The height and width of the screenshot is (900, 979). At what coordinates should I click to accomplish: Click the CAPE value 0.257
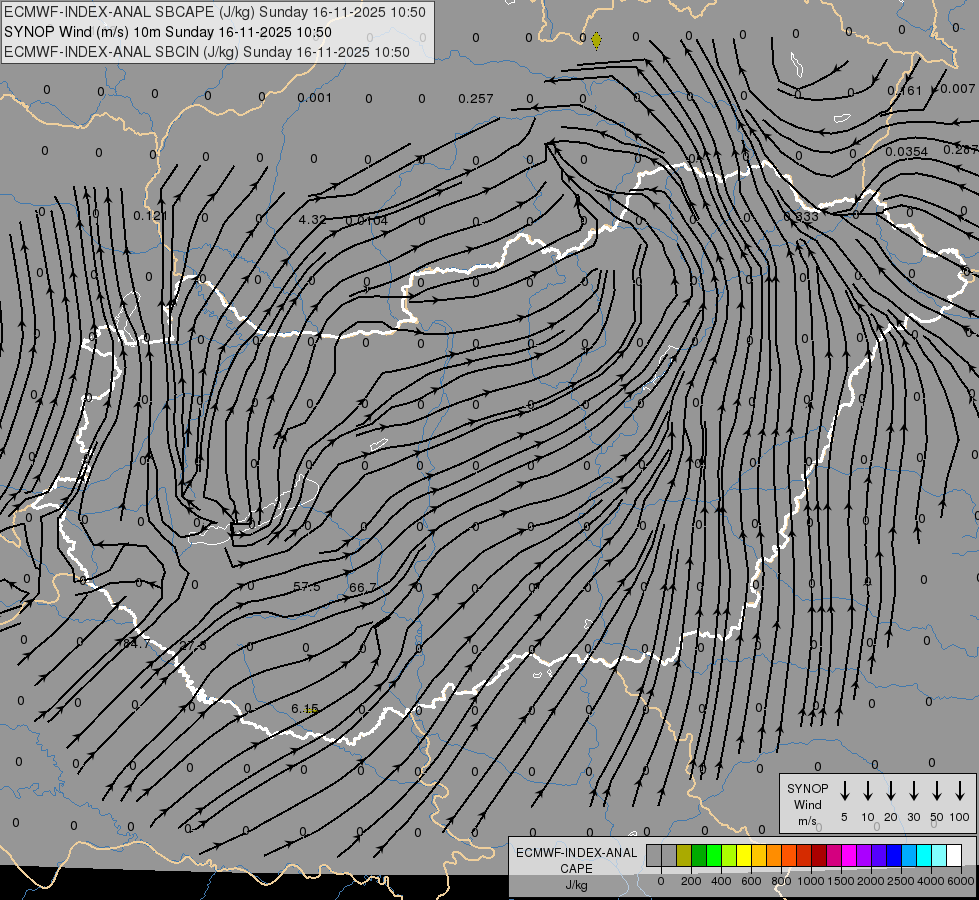pos(476,99)
